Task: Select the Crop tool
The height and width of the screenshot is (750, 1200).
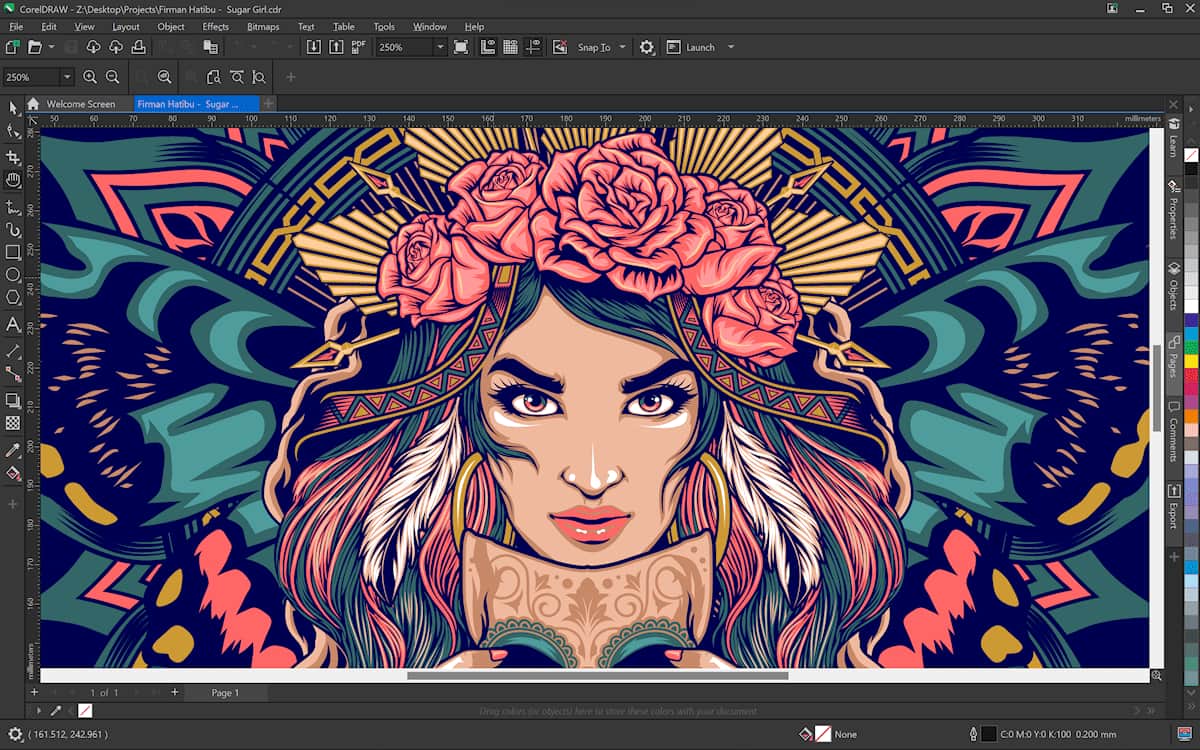Action: 13,157
